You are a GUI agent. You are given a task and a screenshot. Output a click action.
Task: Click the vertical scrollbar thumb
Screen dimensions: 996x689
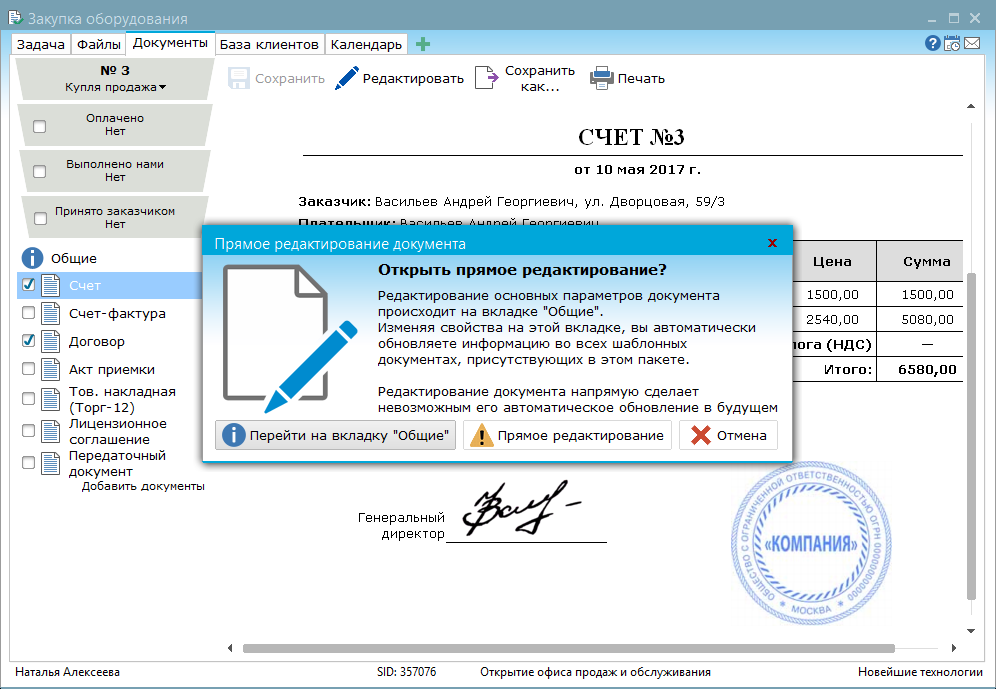tap(971, 436)
